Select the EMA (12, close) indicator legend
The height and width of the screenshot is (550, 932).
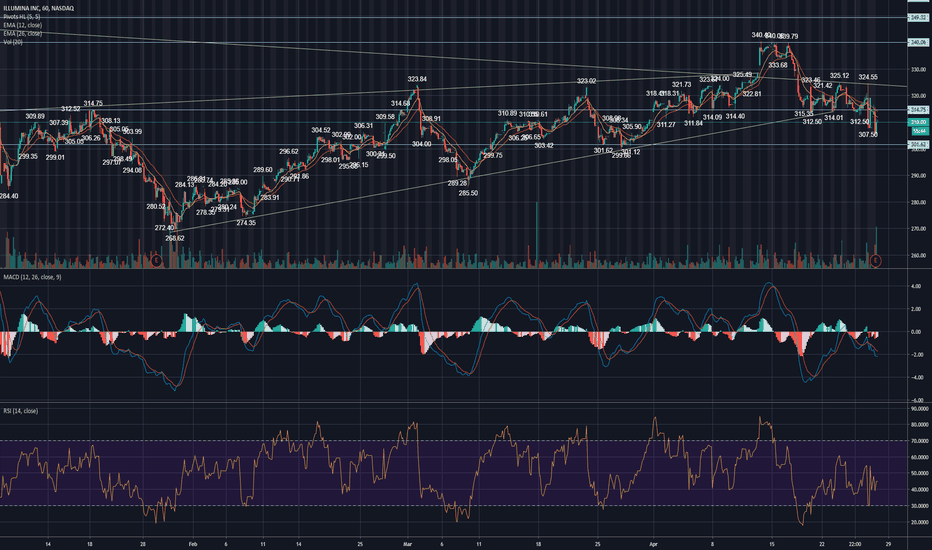coord(23,26)
